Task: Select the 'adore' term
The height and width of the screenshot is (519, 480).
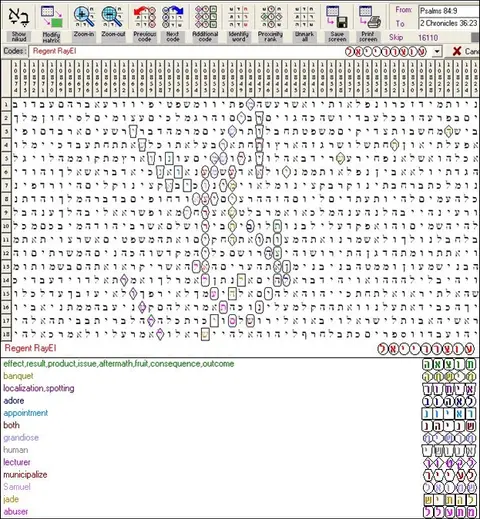Action: (14, 401)
